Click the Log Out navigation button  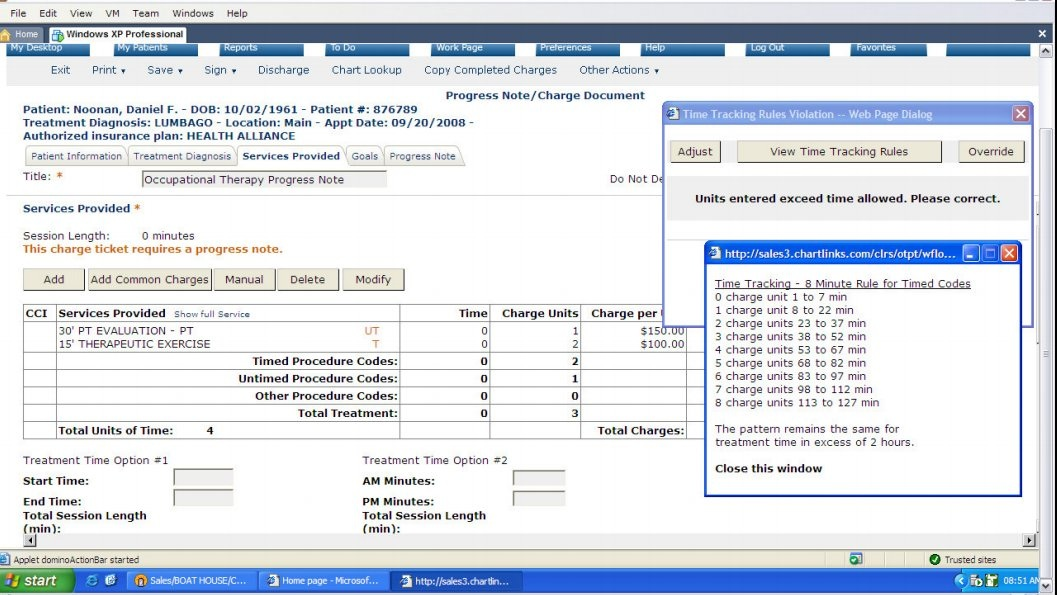click(x=789, y=49)
